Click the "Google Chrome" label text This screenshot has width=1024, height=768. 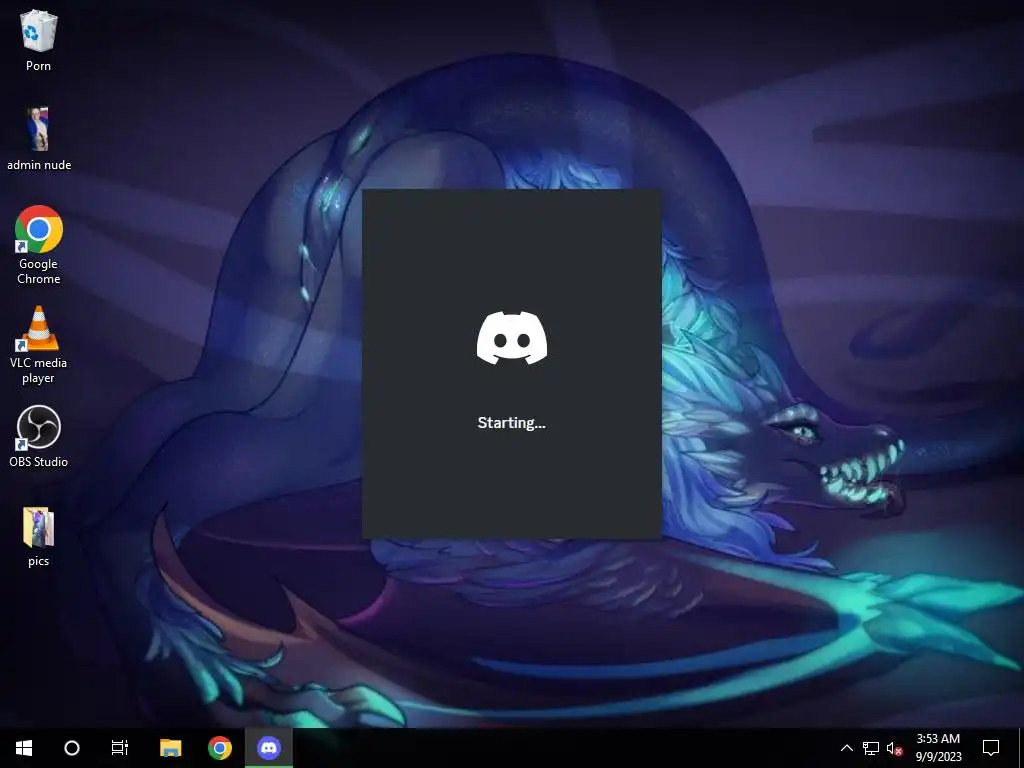39,271
